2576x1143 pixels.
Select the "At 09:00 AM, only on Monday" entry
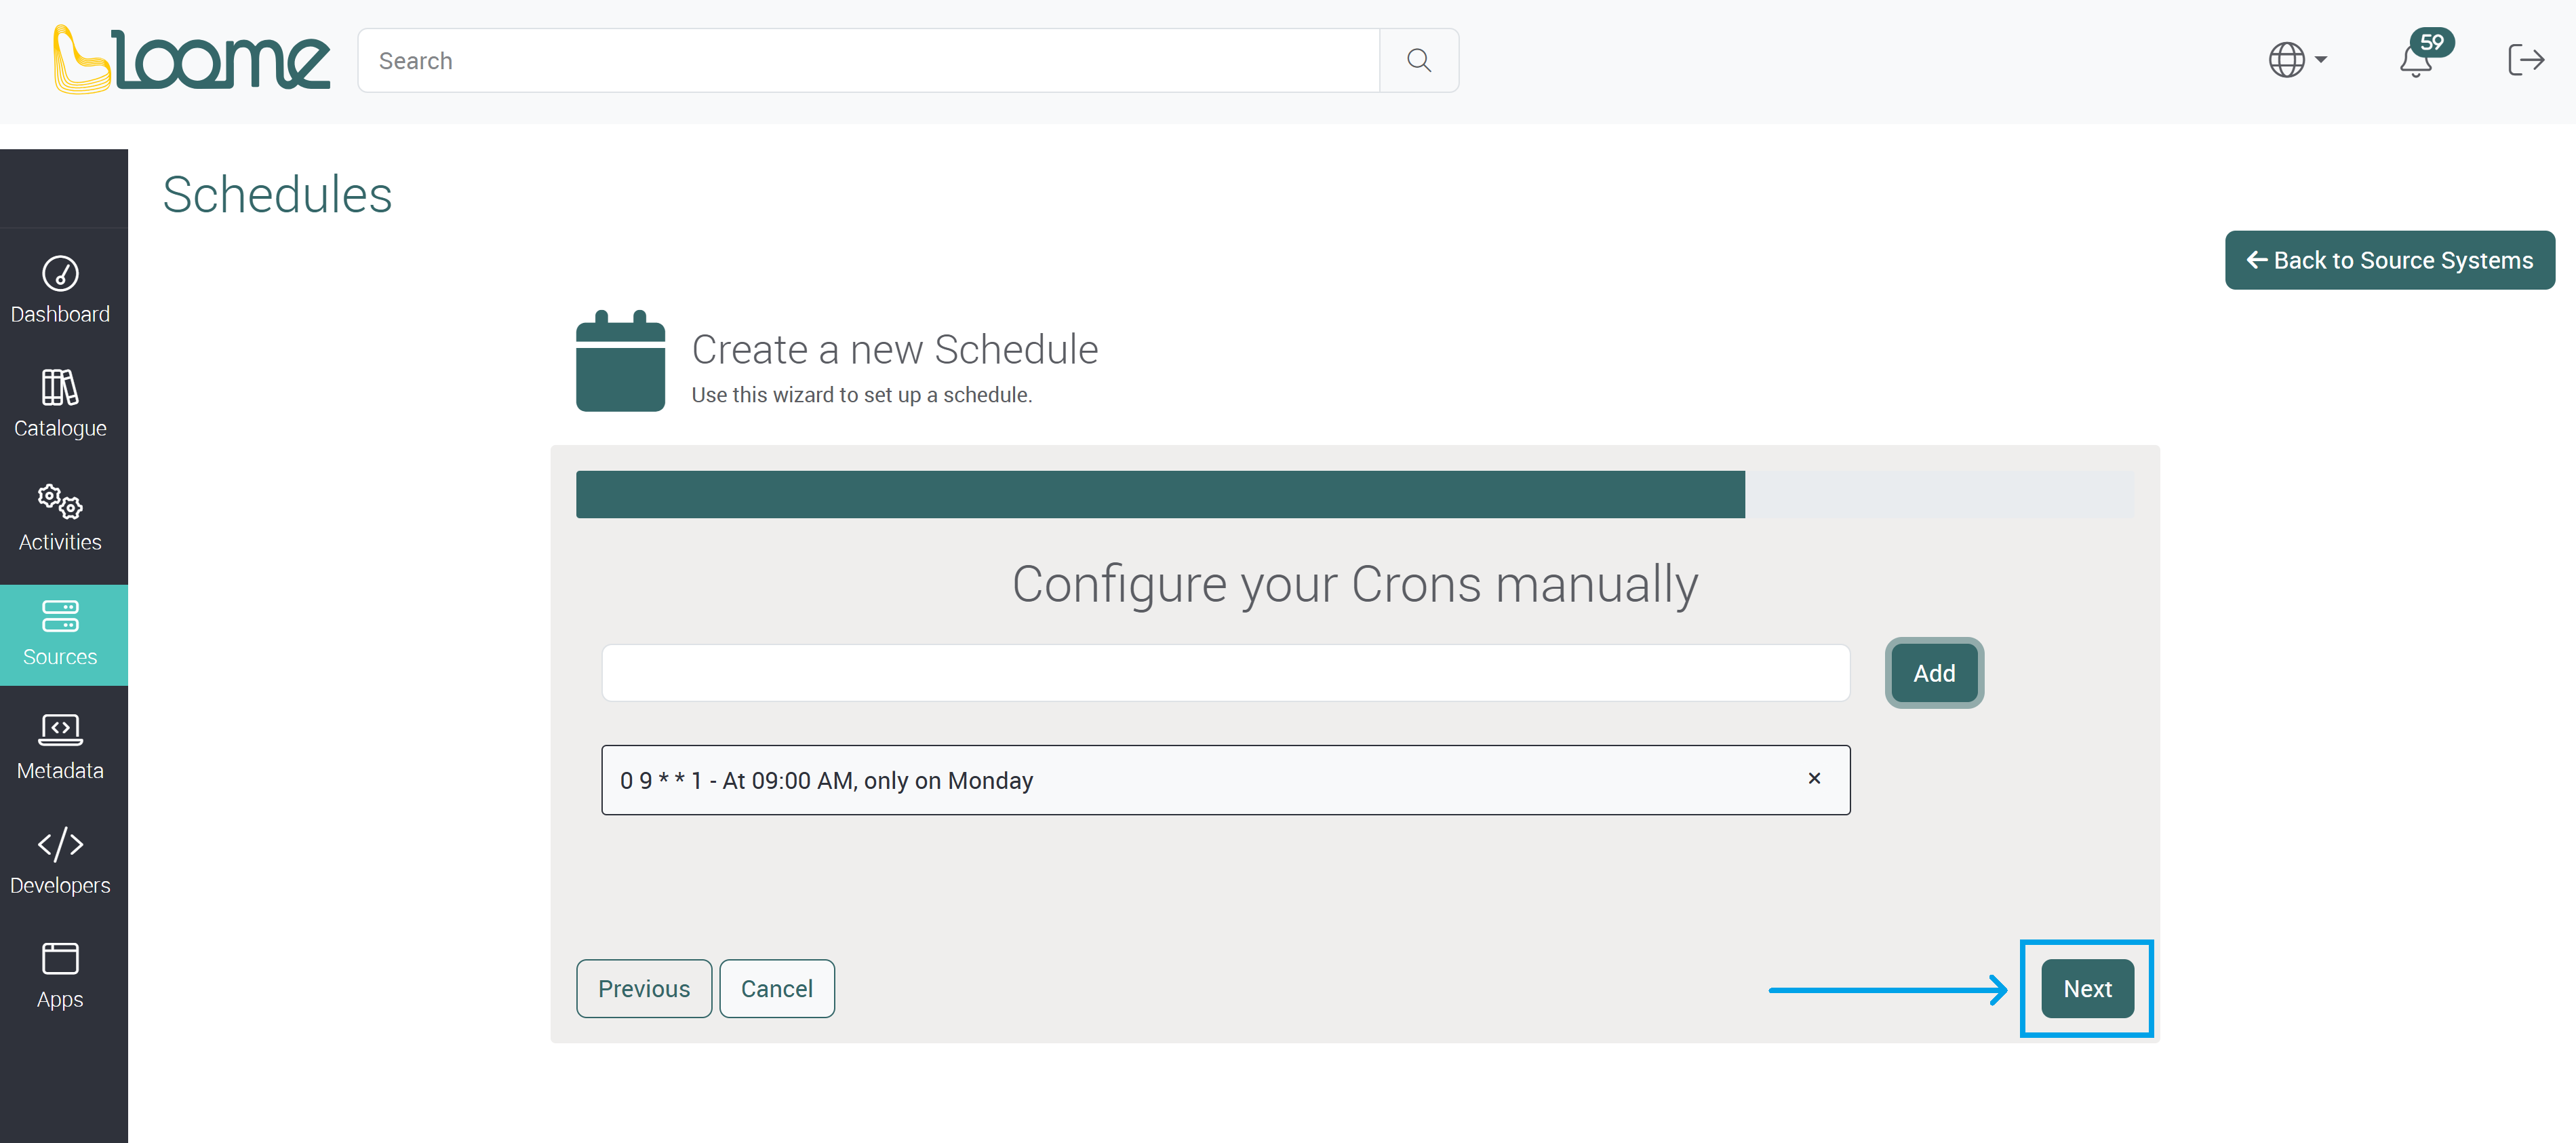pyautogui.click(x=1225, y=780)
